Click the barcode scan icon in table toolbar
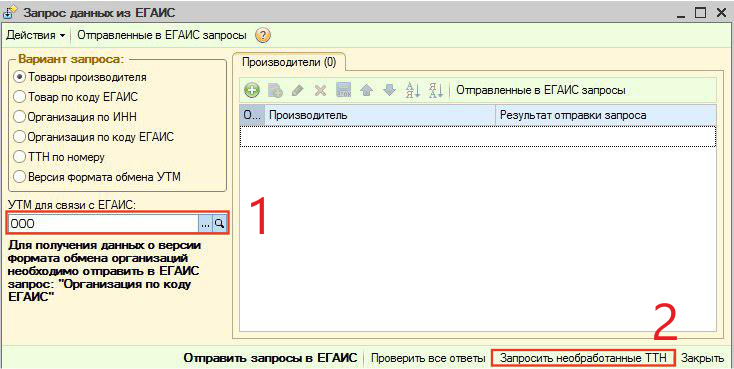Image resolution: width=734 pixels, height=369 pixels. [344, 90]
